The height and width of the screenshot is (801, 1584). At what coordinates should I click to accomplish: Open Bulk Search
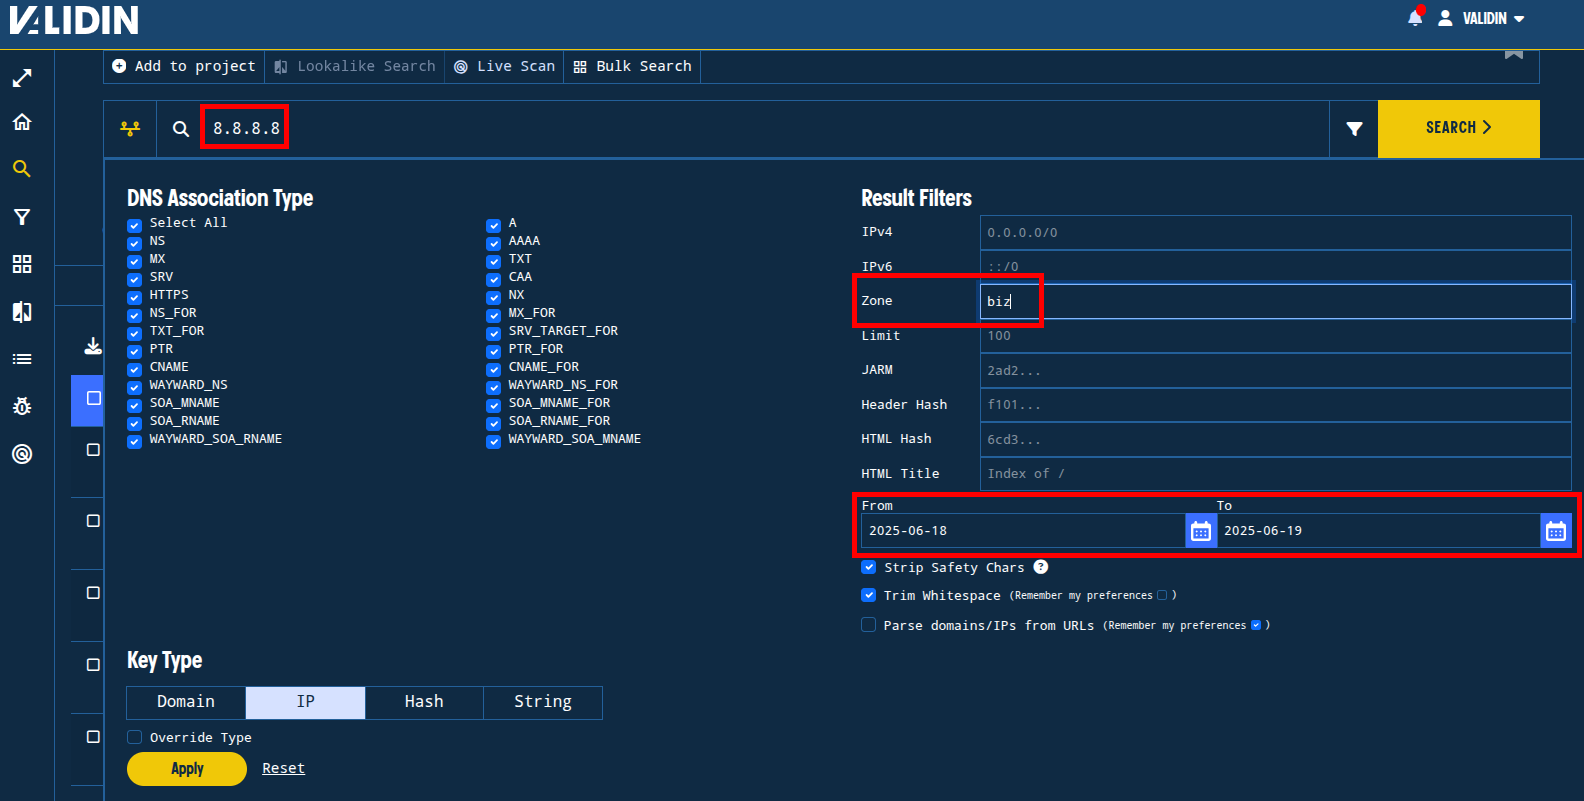pos(633,66)
